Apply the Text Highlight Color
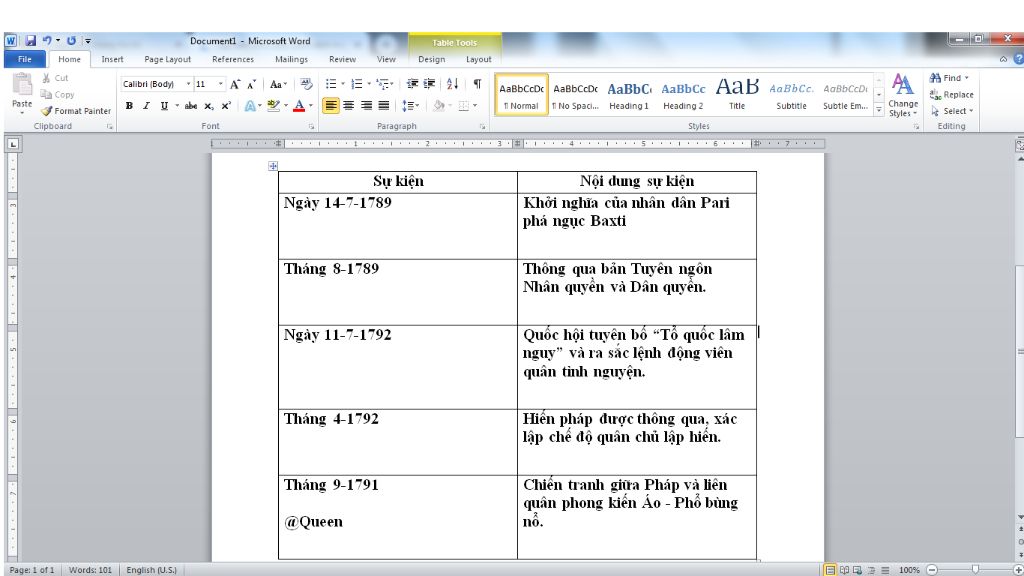Image resolution: width=1024 pixels, height=576 pixels. 274,106
